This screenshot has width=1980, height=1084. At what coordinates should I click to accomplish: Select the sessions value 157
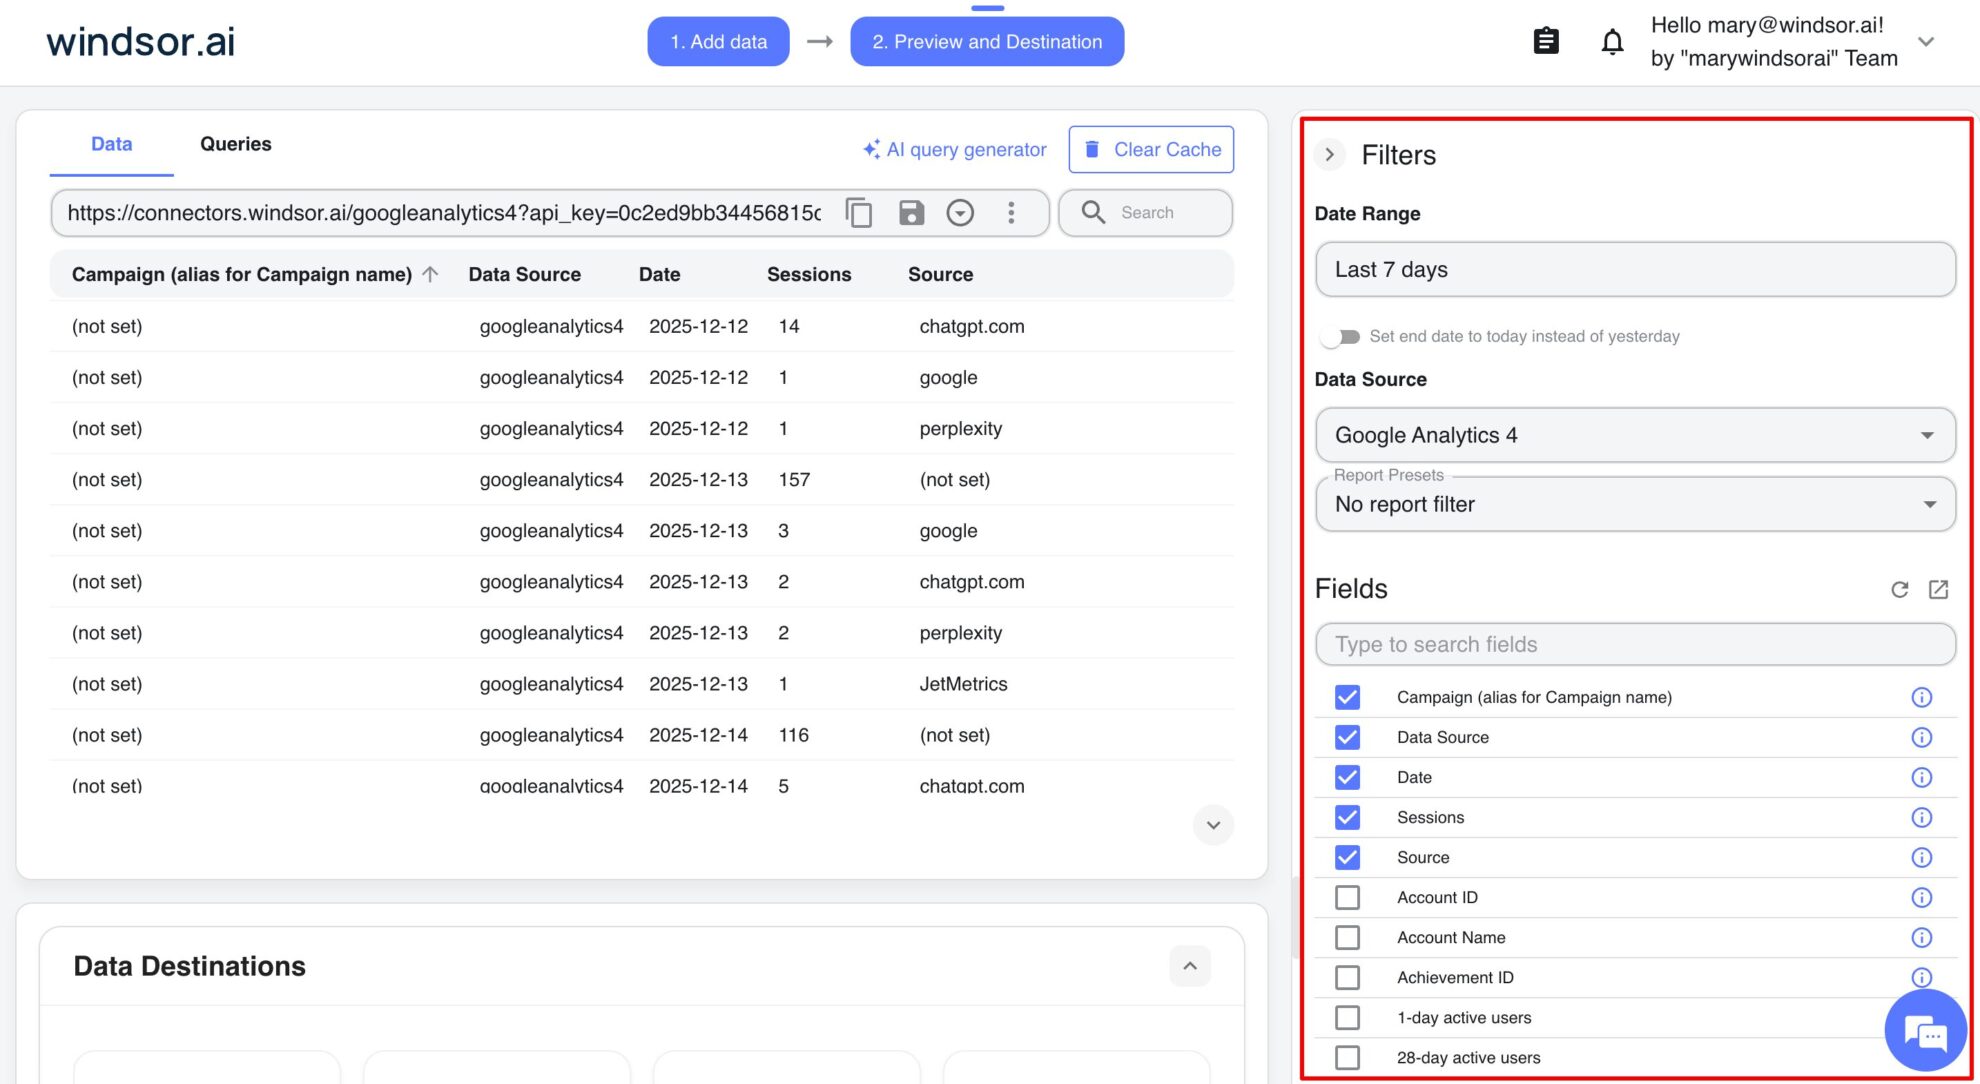tap(794, 480)
